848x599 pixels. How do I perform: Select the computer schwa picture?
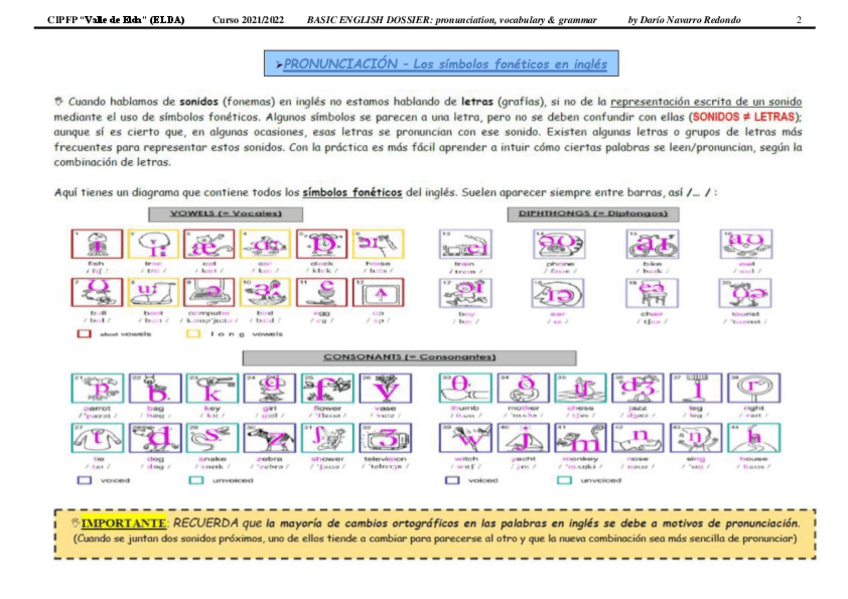(209, 292)
